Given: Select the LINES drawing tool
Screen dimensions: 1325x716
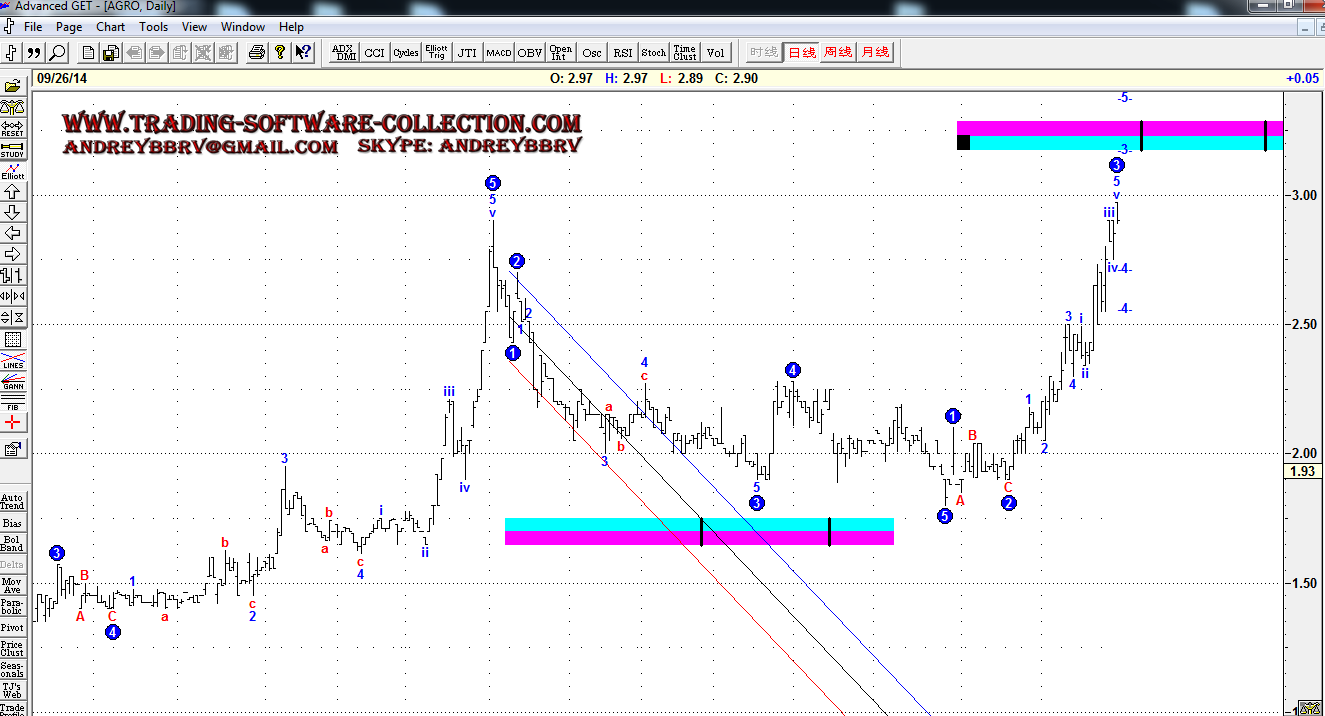Looking at the screenshot, I should [12, 361].
